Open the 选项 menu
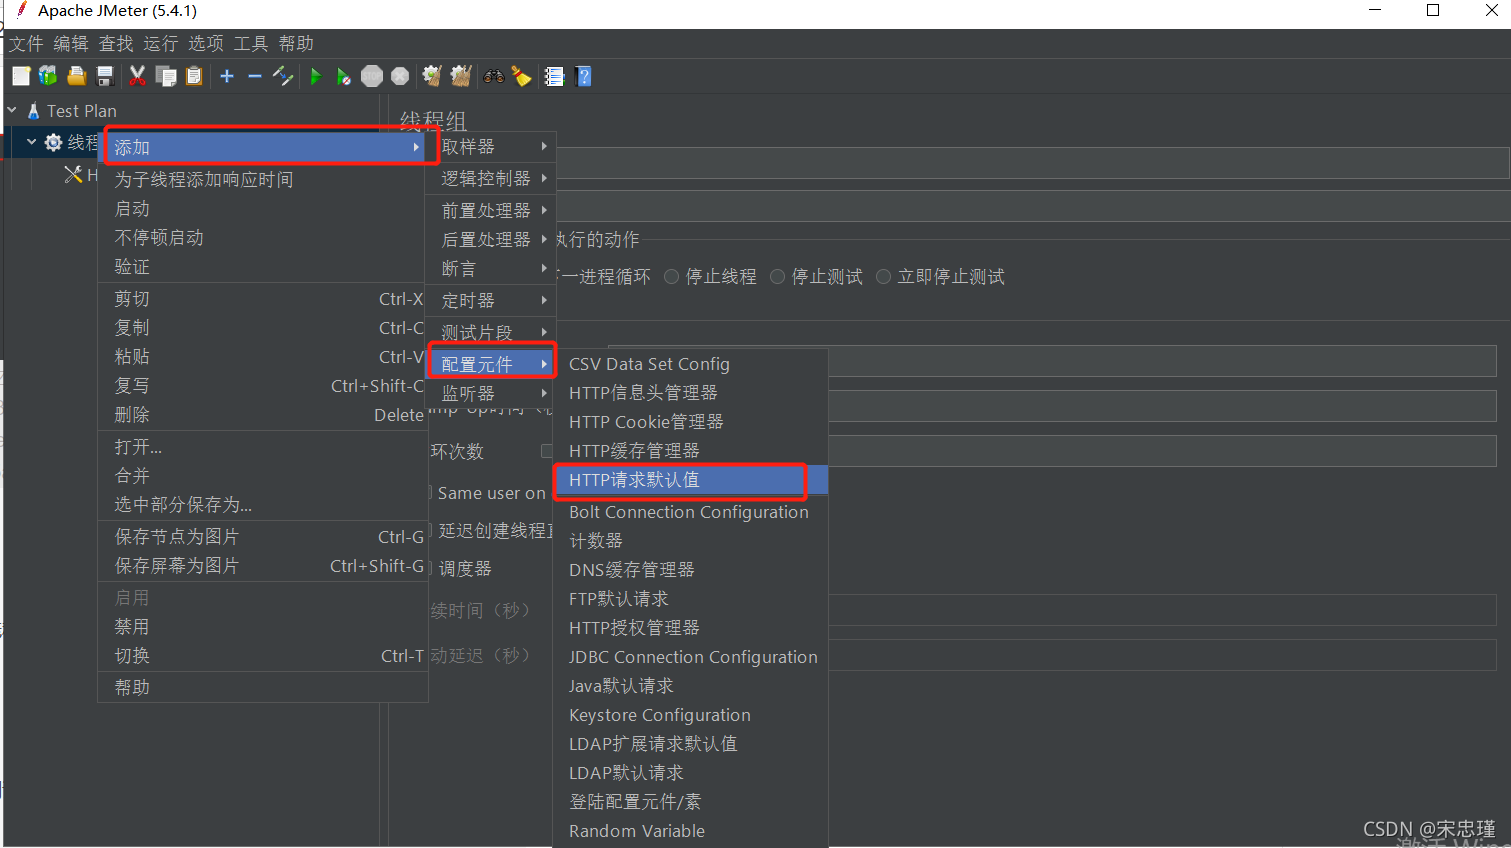Screen dimensions: 1511x848 [206, 43]
